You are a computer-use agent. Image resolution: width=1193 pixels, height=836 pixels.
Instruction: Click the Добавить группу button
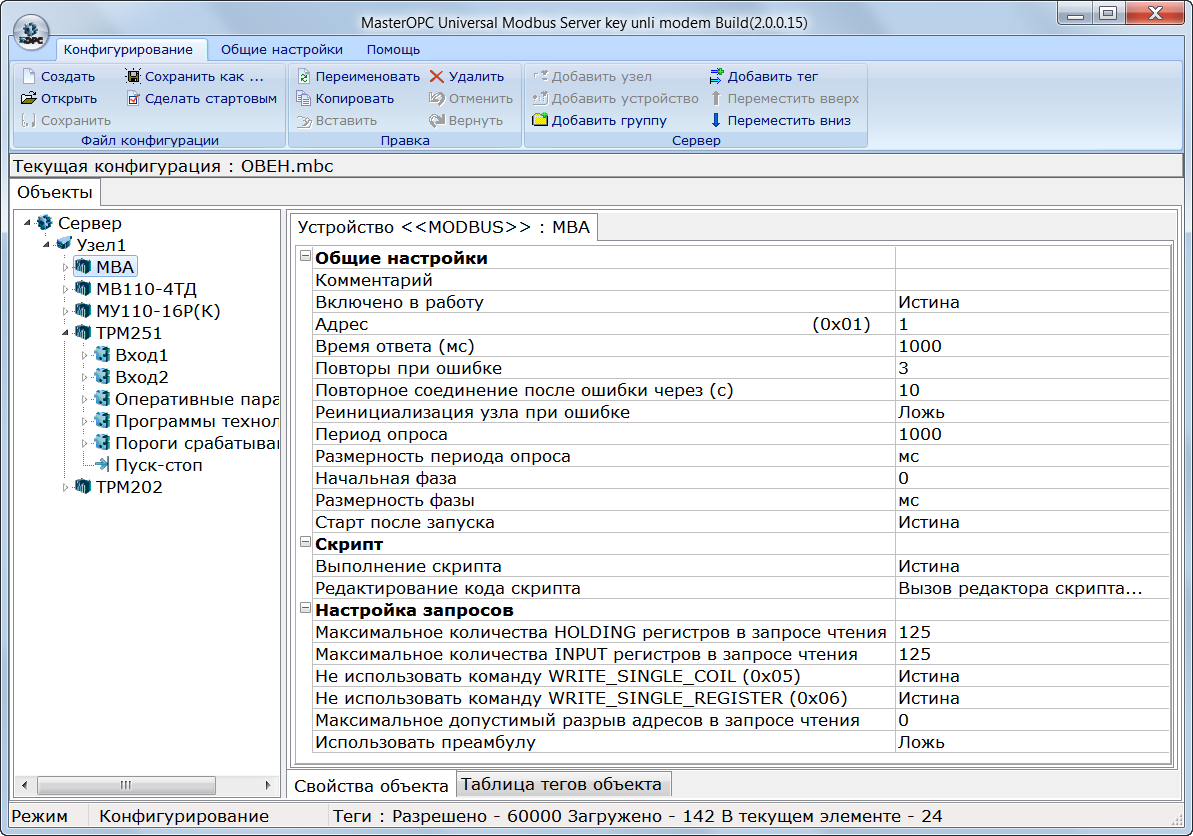(600, 120)
